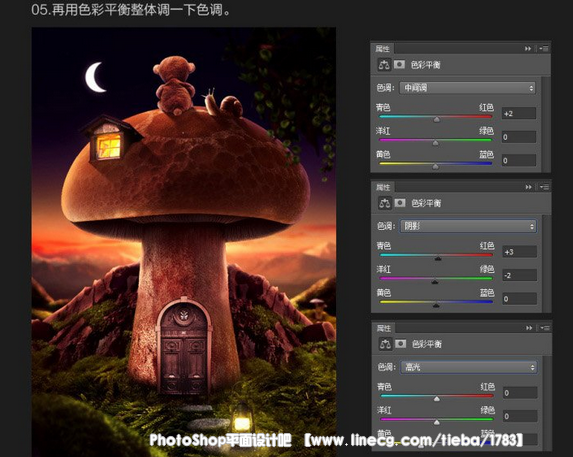573x457 pixels.
Task: Click the 黄色 label in the 中间调 panel
Action: (x=383, y=155)
